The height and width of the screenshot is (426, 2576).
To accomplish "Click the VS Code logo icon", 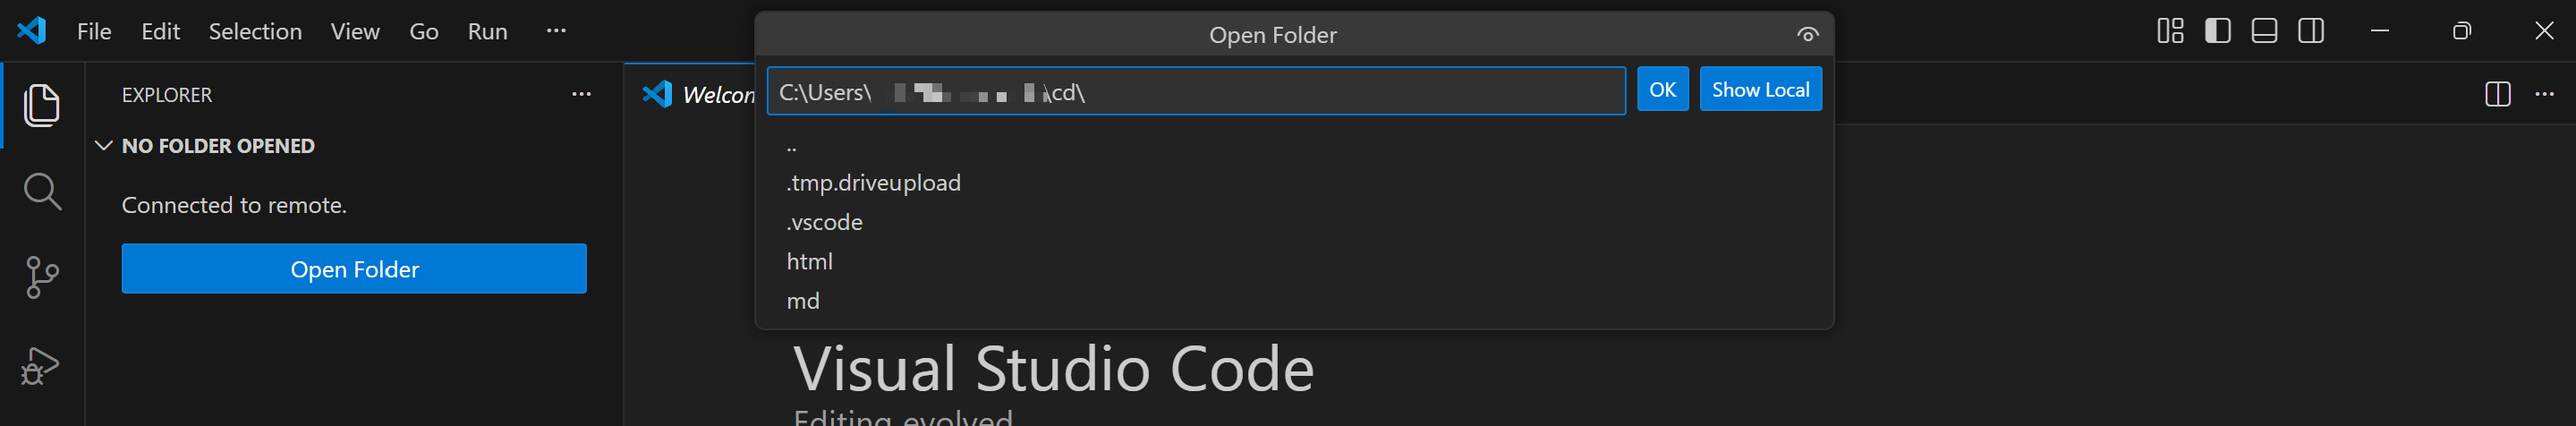I will (x=32, y=31).
